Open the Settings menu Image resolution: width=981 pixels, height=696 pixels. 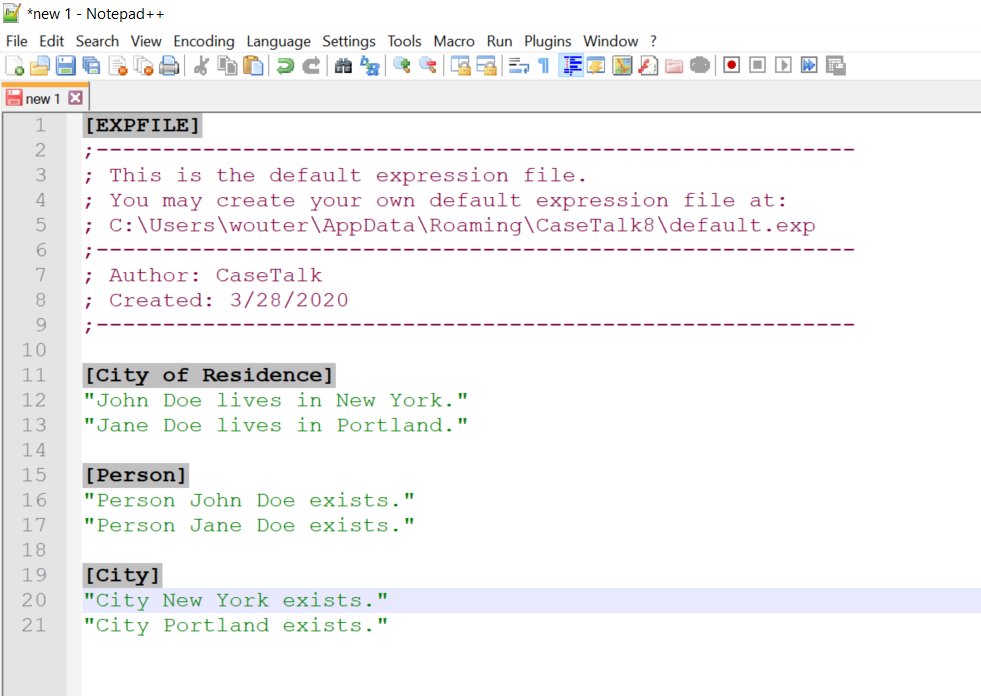click(348, 41)
